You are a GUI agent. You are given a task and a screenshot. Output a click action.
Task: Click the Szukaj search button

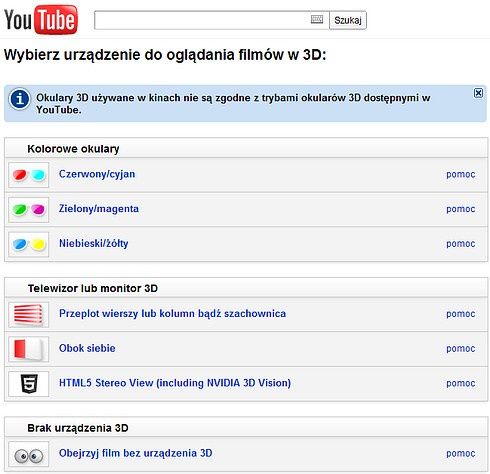pos(348,20)
